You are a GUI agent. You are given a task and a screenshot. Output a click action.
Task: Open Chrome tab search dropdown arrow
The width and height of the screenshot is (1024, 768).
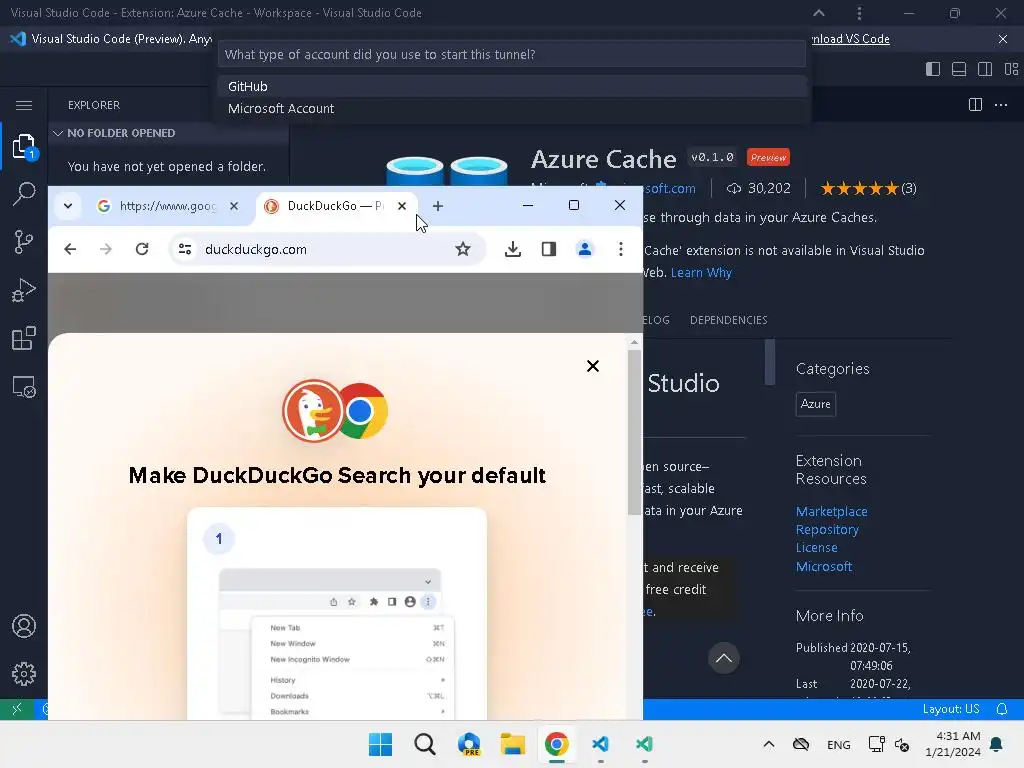[68, 206]
